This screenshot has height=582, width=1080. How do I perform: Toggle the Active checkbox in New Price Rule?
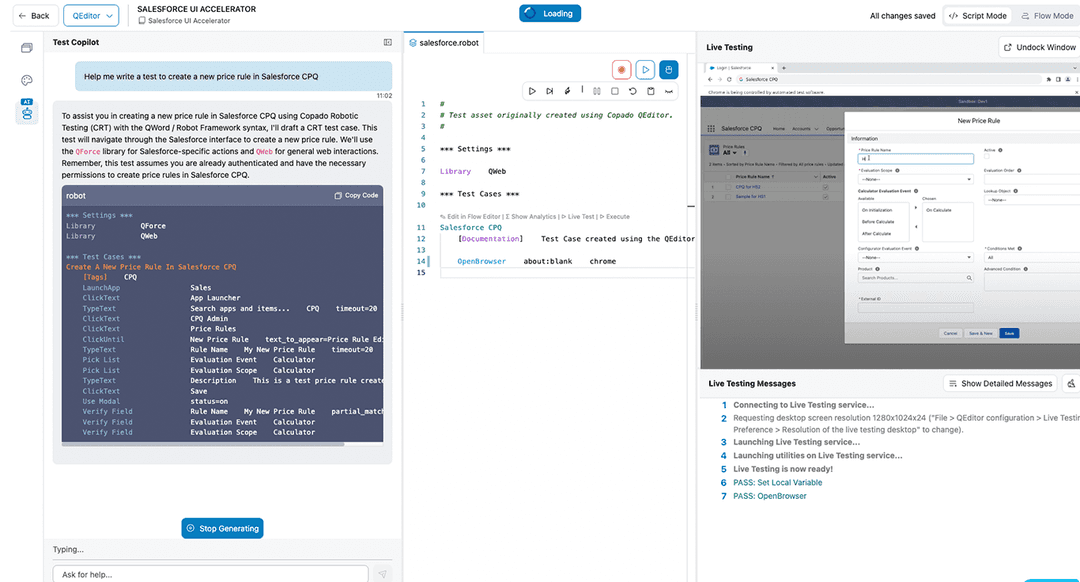tap(987, 156)
